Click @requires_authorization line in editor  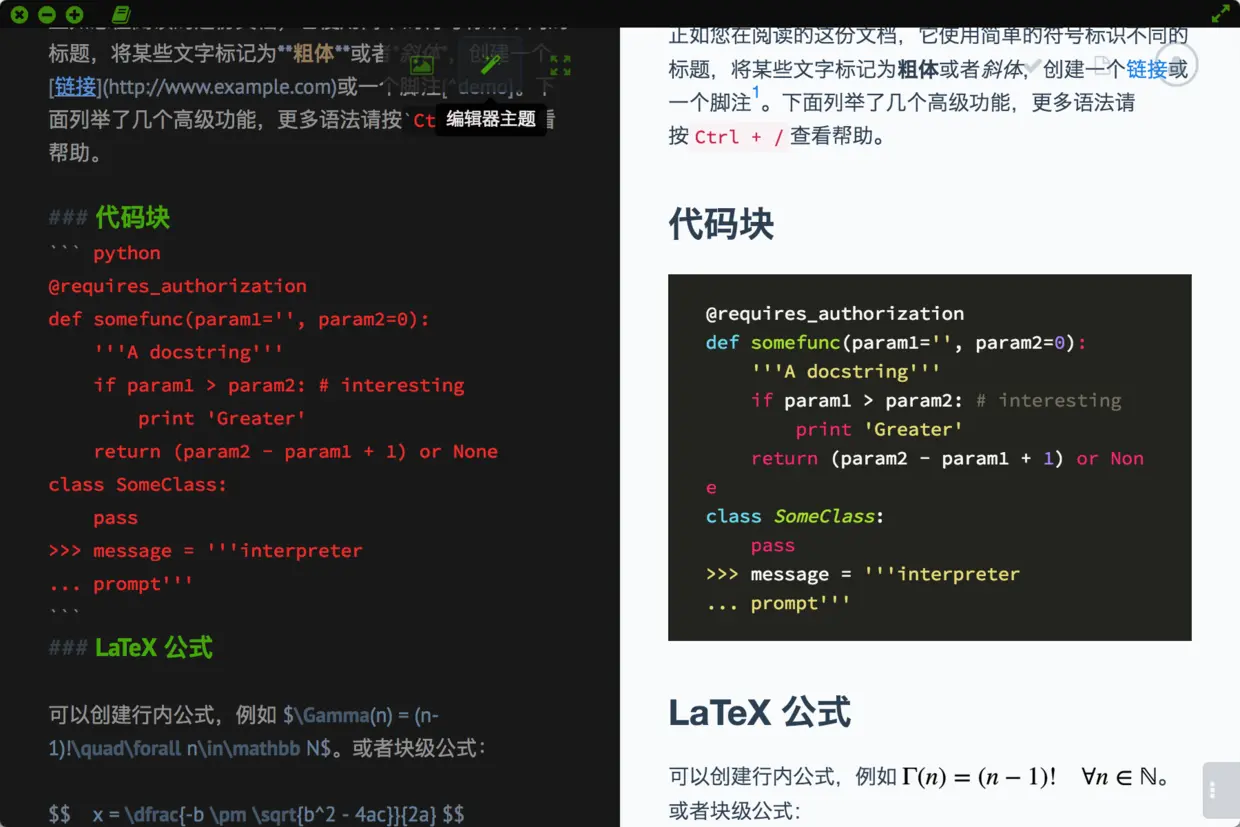tap(177, 286)
